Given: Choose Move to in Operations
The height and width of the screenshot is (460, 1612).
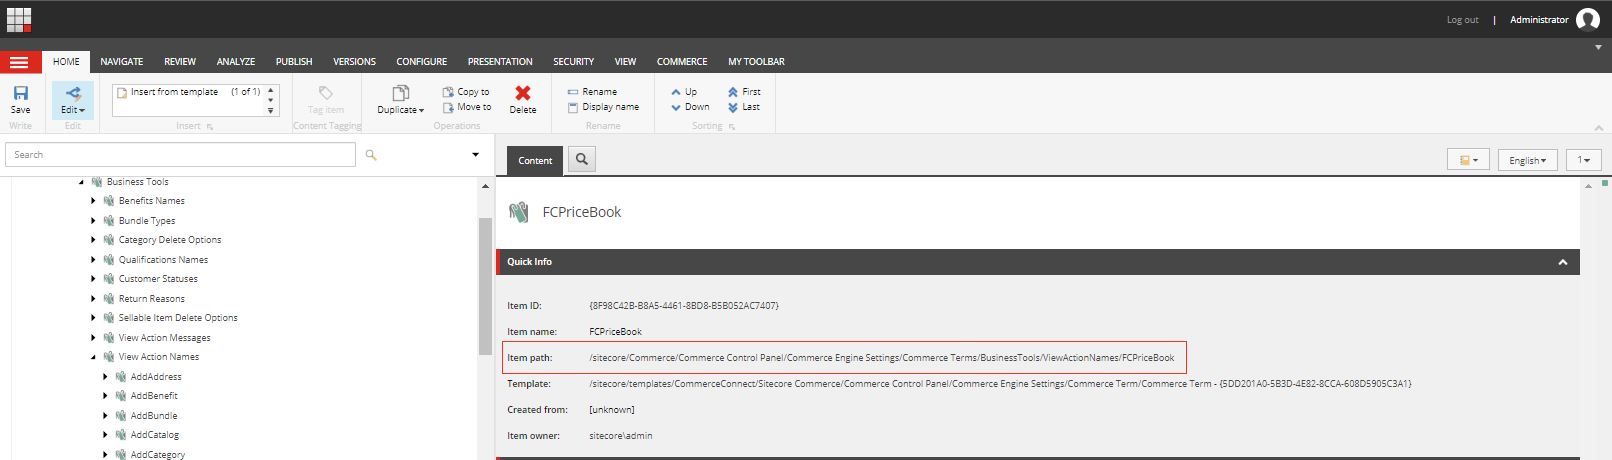Looking at the screenshot, I should tap(467, 107).
